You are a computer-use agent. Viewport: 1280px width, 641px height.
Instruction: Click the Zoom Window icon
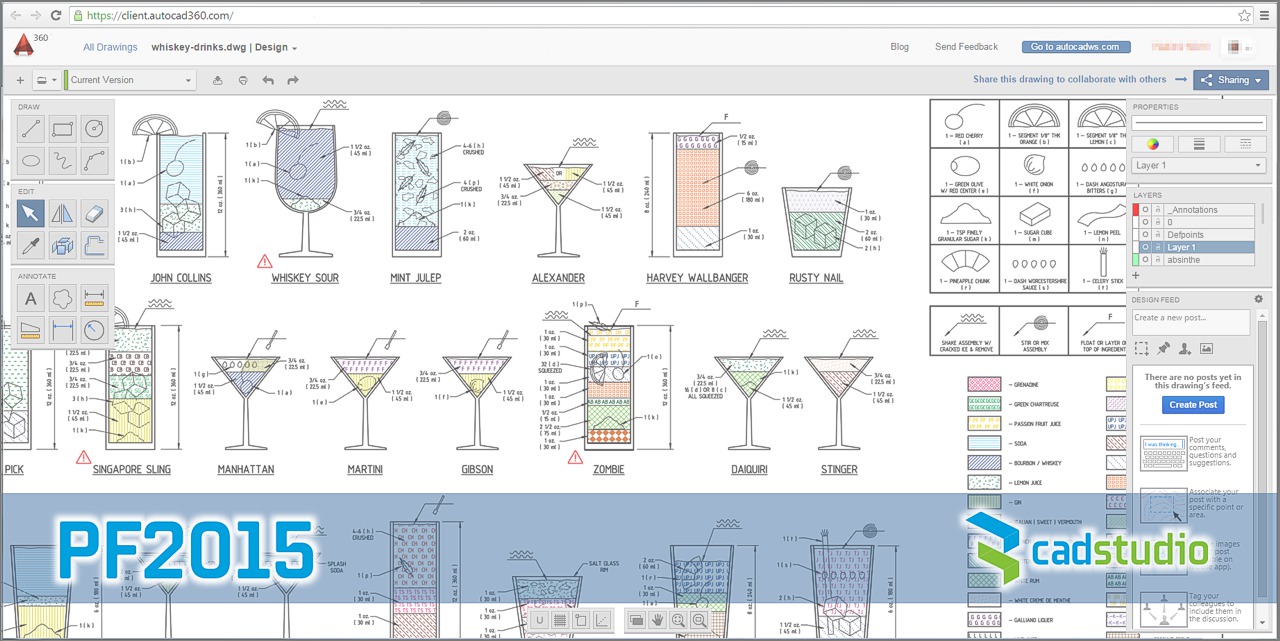tap(699, 621)
